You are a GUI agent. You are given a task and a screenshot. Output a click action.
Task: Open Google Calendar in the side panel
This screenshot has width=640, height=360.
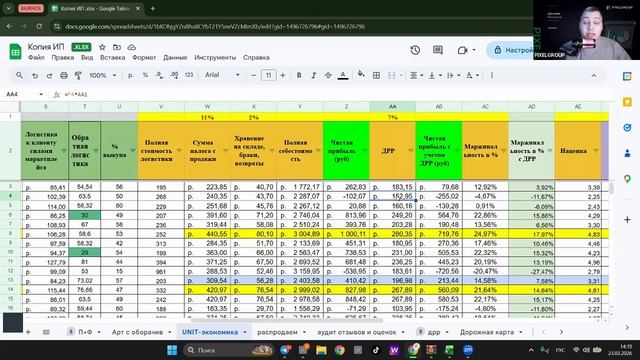[x=627, y=76]
